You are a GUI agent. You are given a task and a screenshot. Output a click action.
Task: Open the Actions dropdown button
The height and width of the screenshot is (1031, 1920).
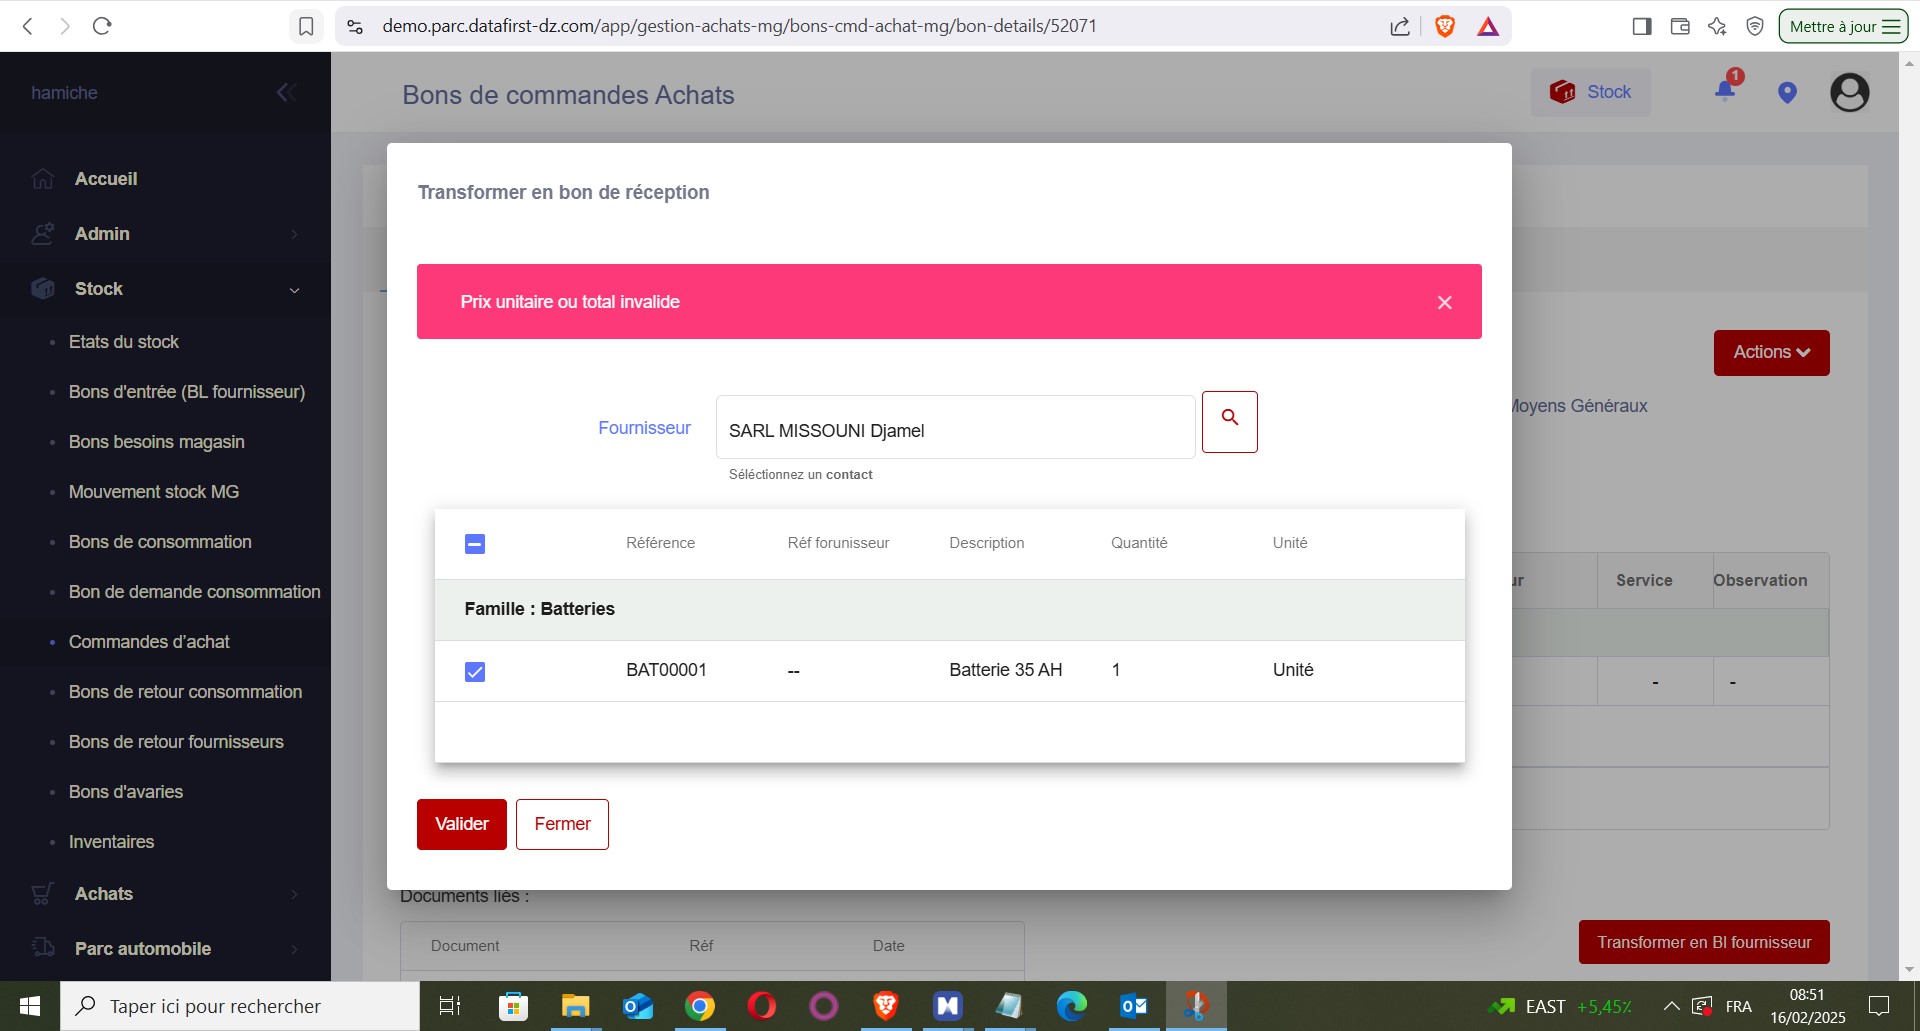tap(1771, 353)
